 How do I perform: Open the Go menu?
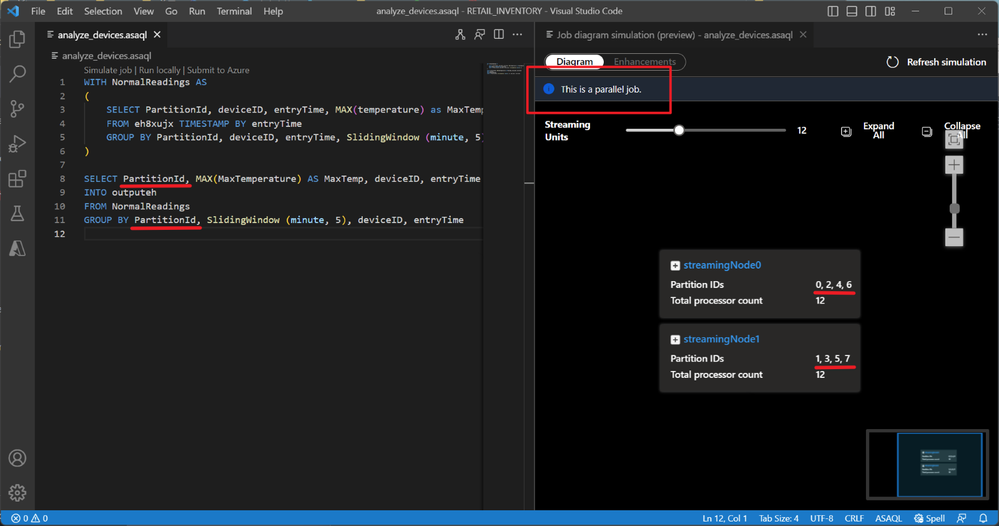(171, 11)
